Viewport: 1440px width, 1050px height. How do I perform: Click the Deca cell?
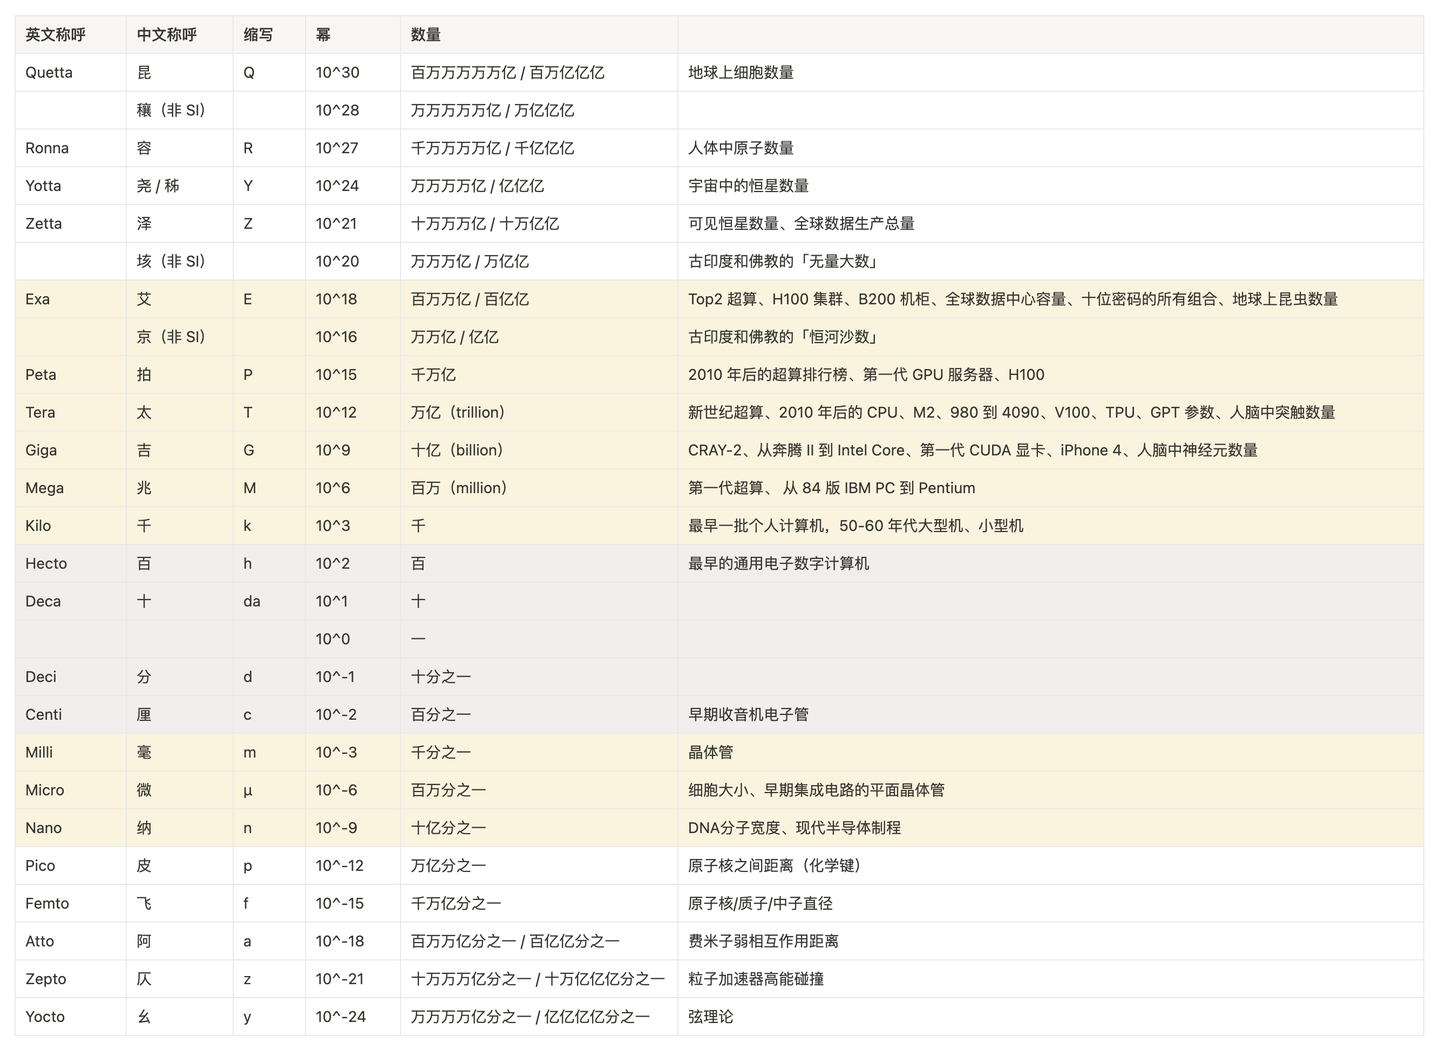70,601
